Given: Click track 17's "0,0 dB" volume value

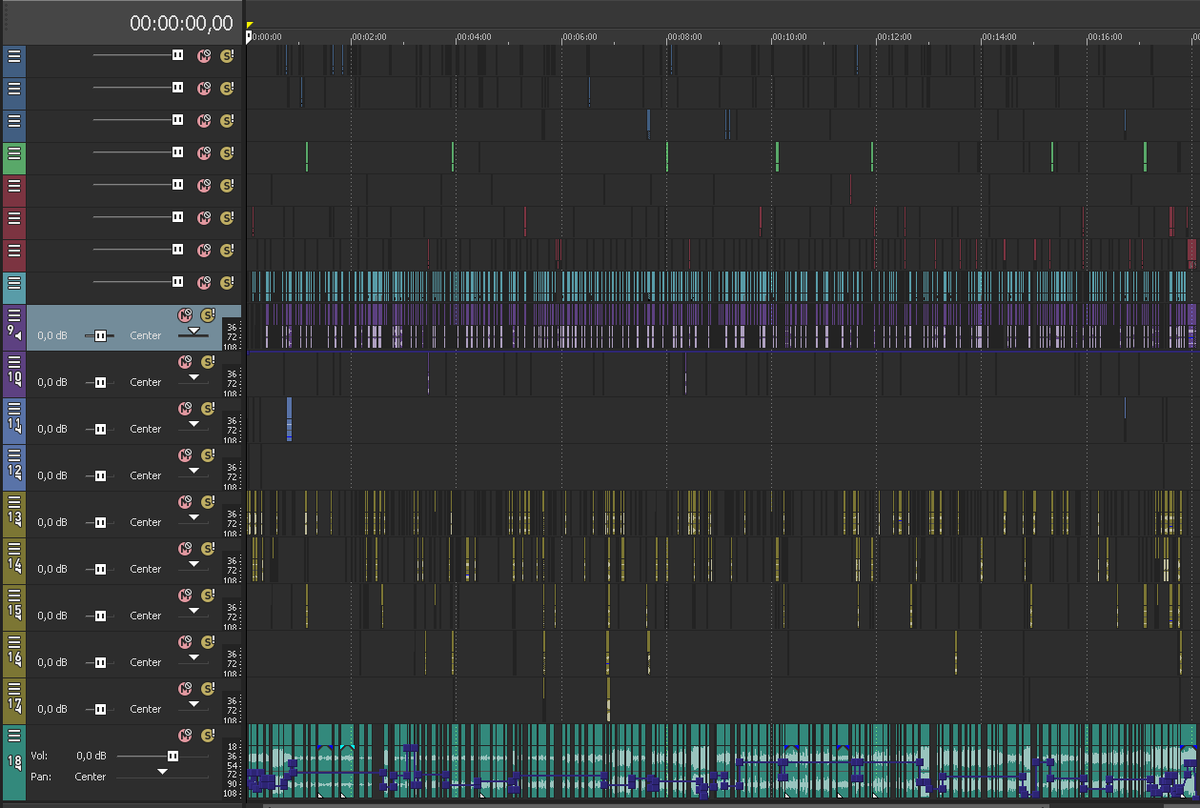Looking at the screenshot, I should click(x=52, y=709).
